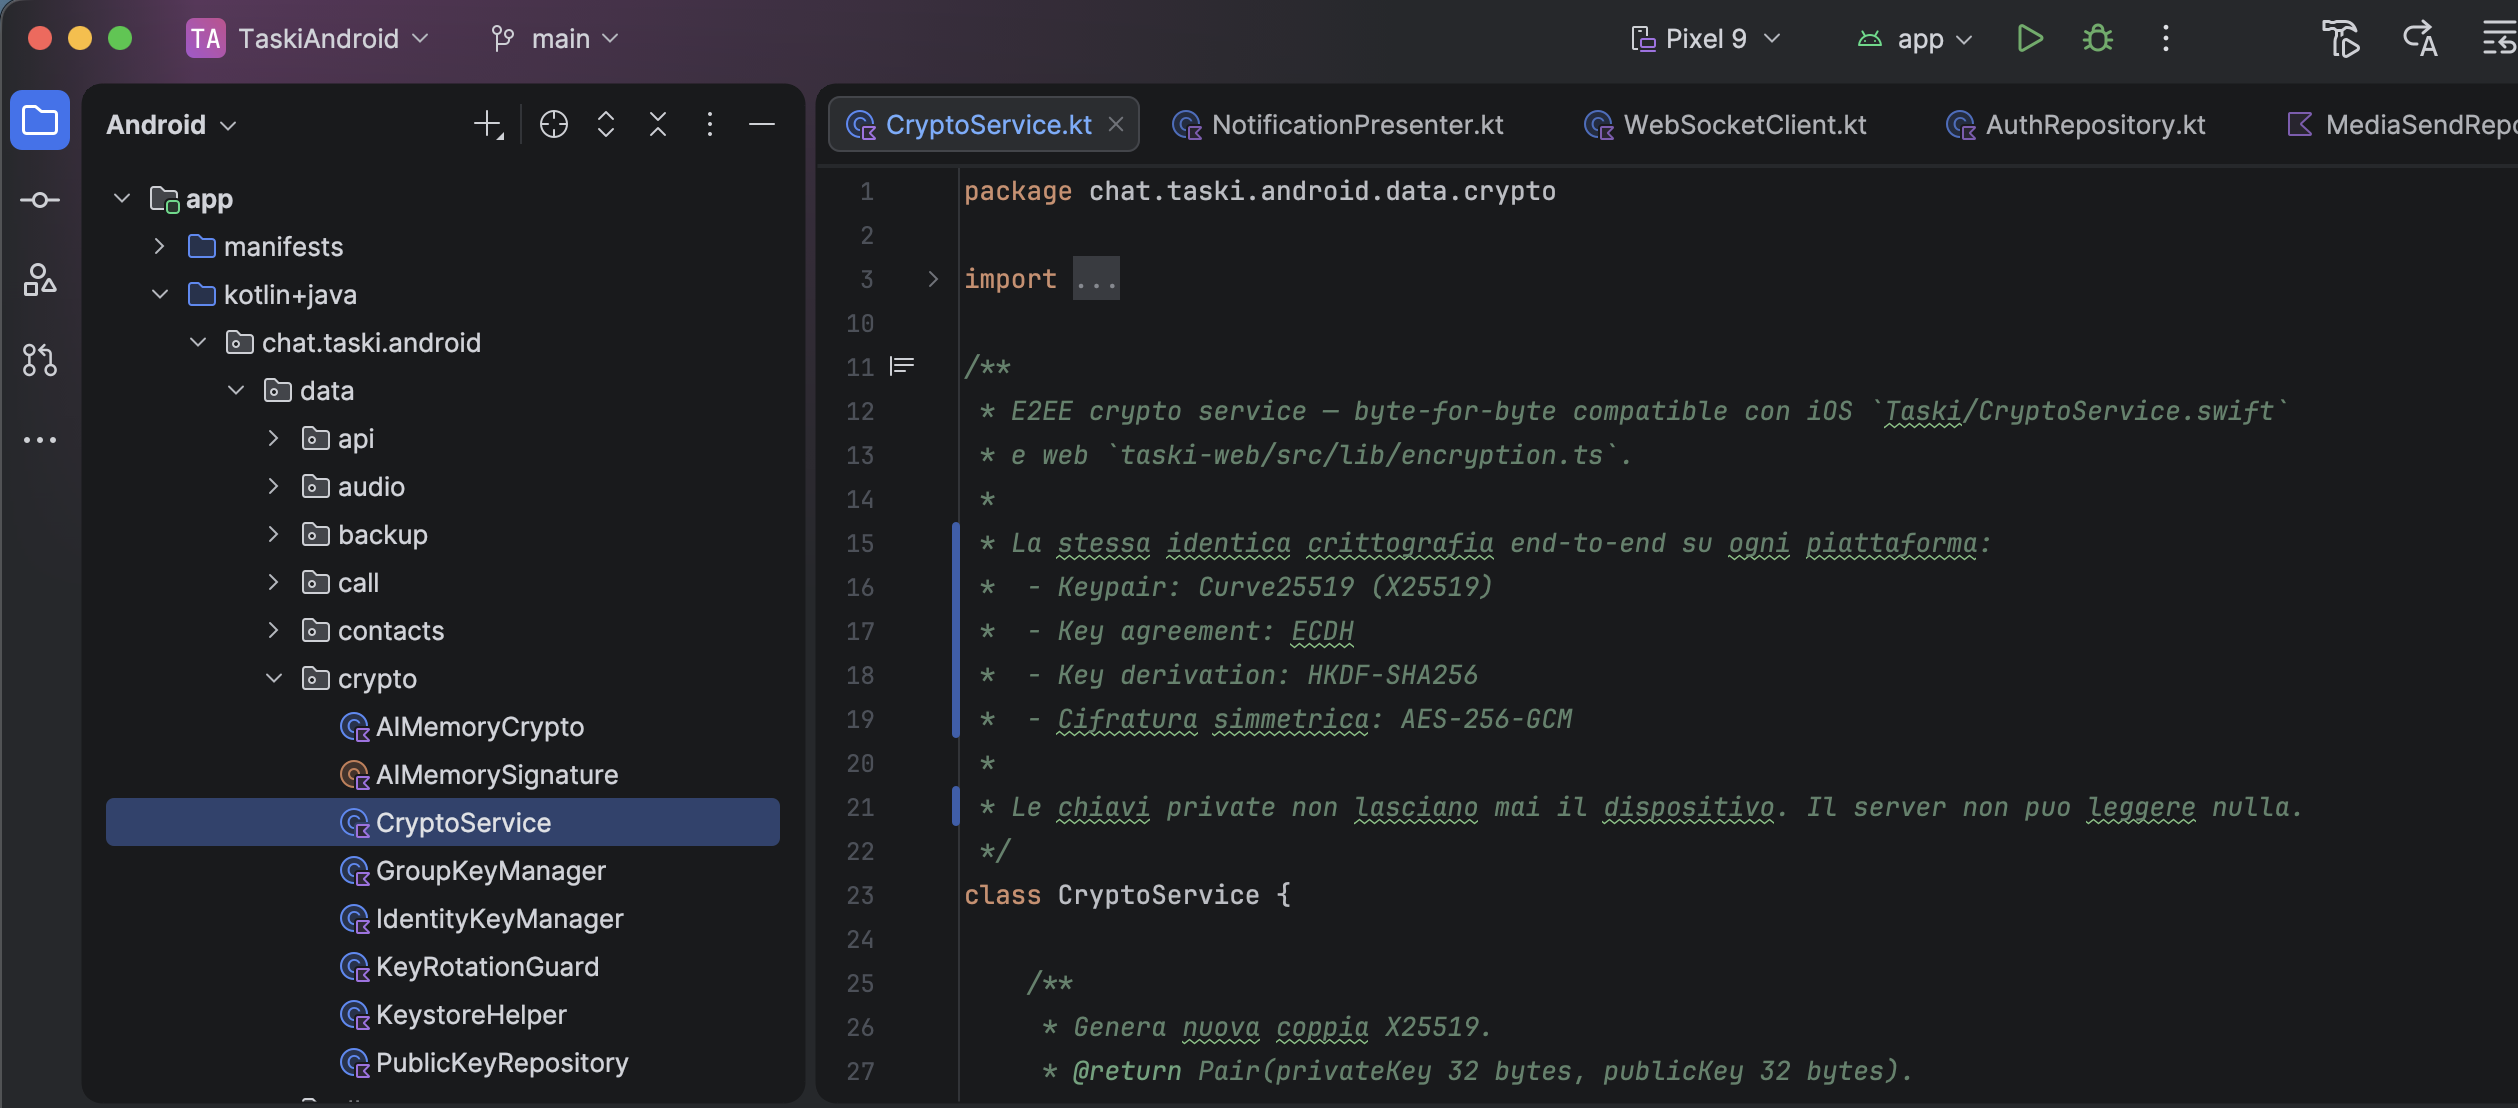Select CryptoService in tree
The image size is (2518, 1108).
pyautogui.click(x=443, y=822)
